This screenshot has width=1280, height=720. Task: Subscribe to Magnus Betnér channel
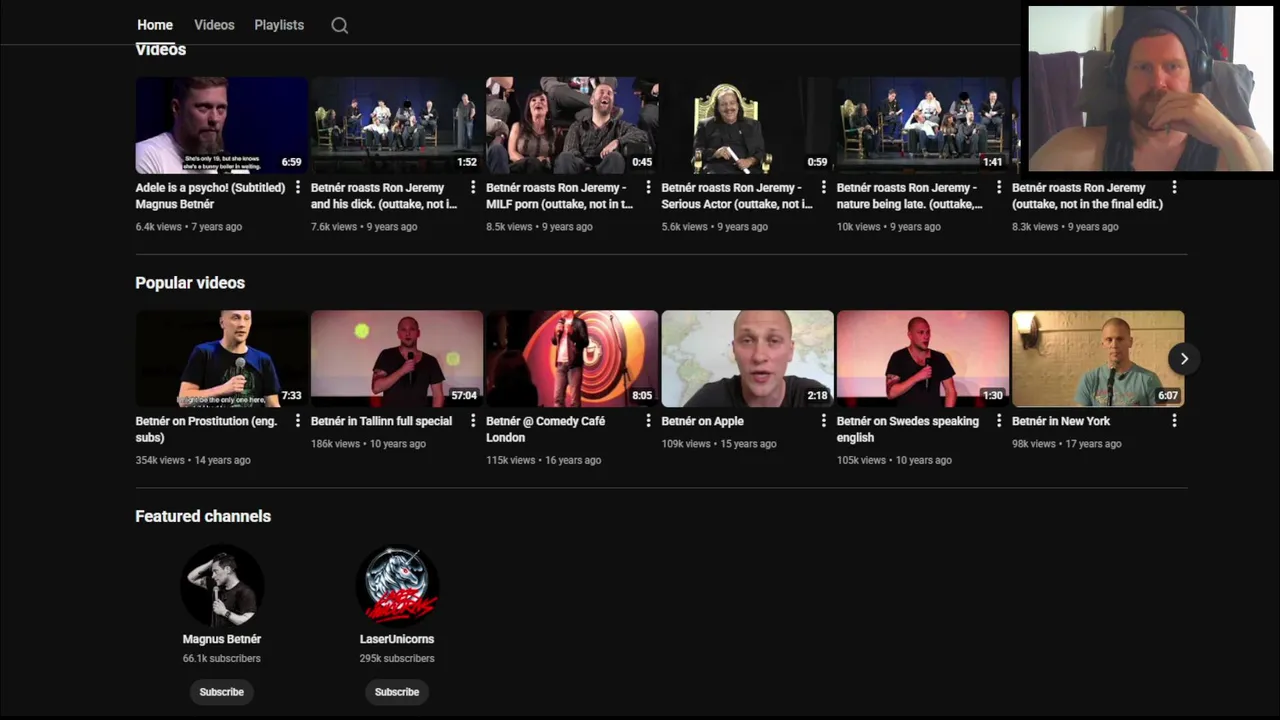(221, 692)
